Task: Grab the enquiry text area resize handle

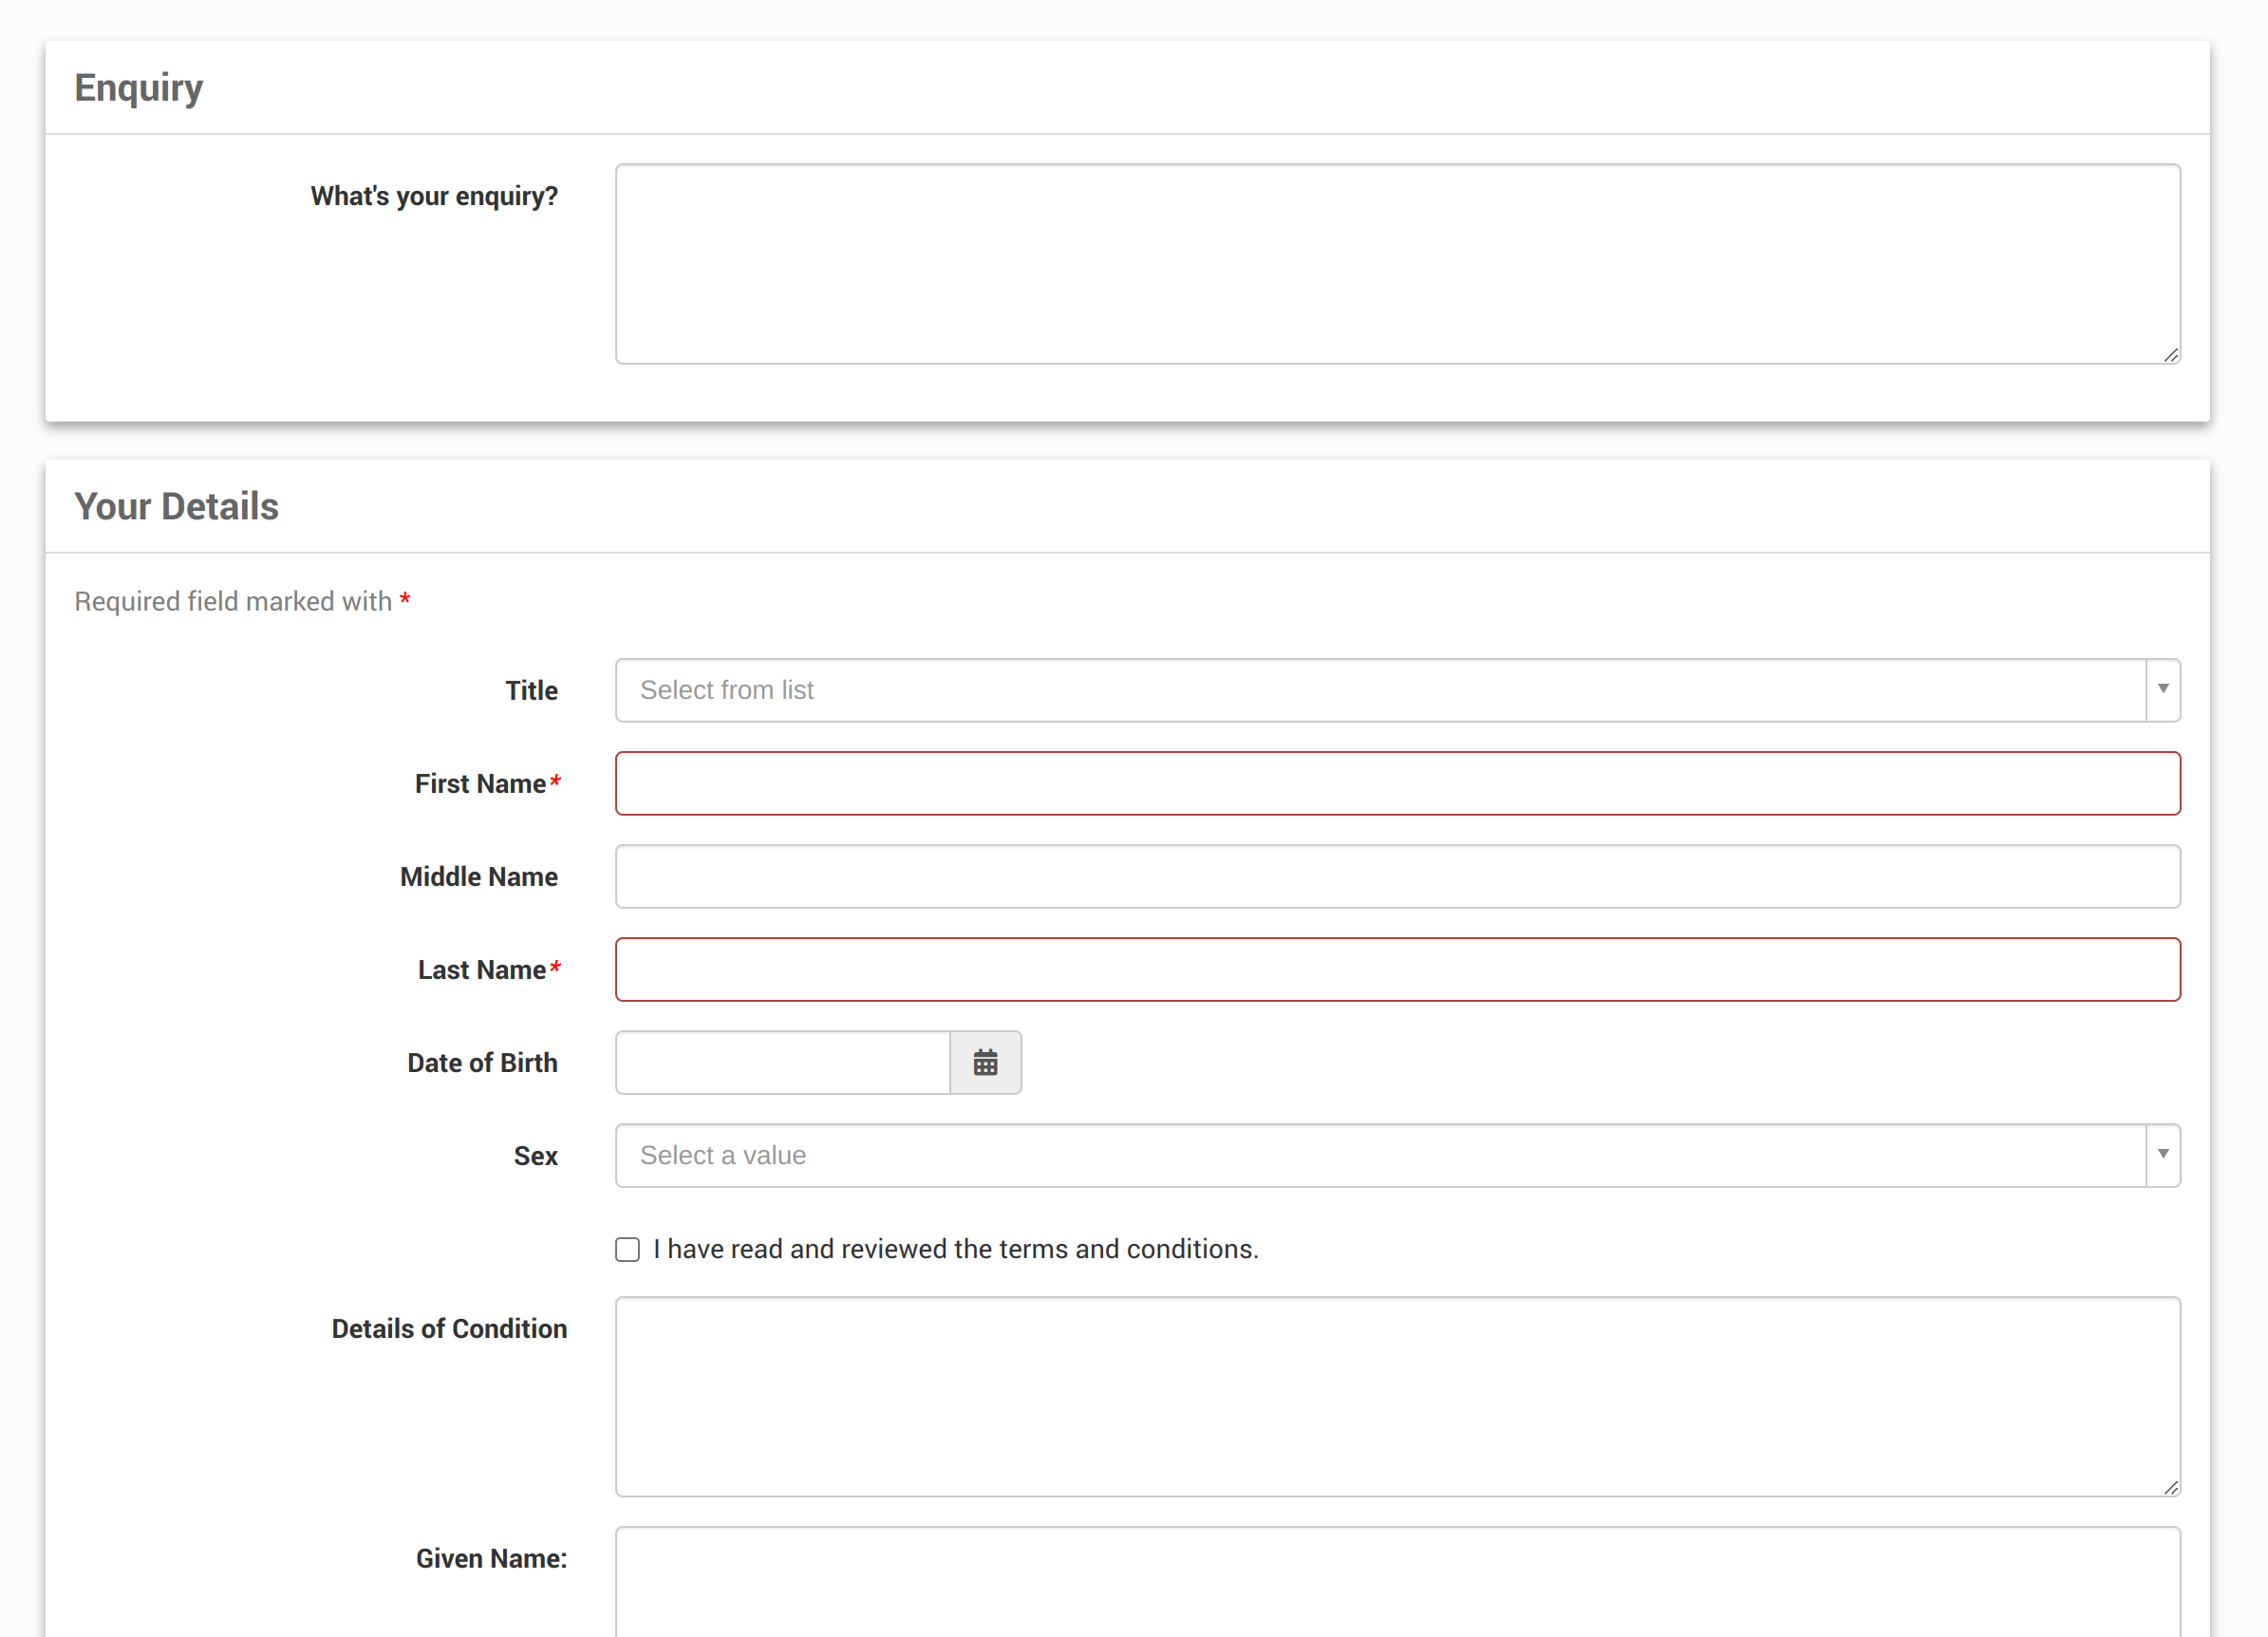Action: (x=2171, y=355)
